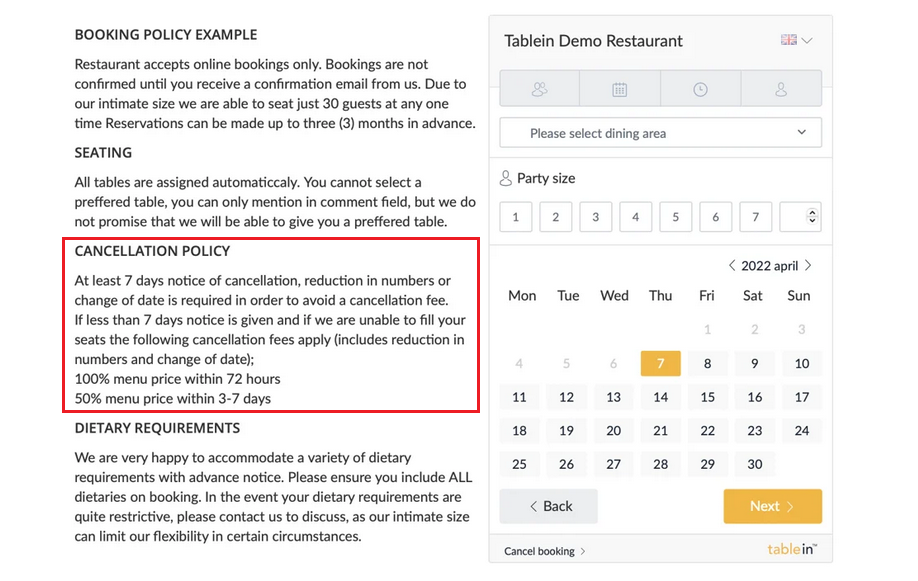The image size is (918, 581).
Task: Expand the language selector chevron
Action: point(806,41)
